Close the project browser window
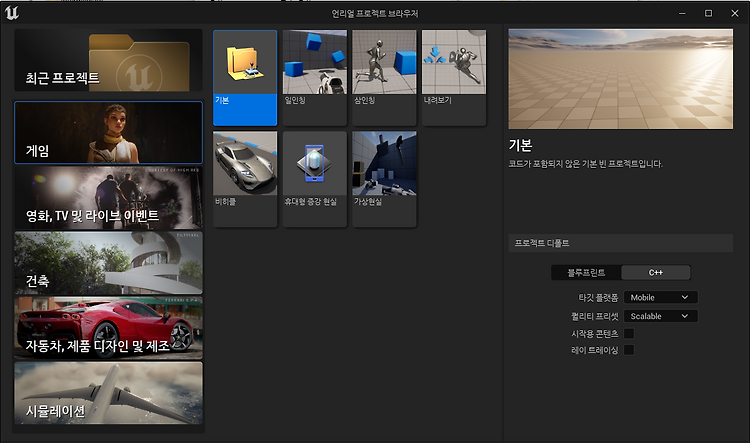 [735, 13]
